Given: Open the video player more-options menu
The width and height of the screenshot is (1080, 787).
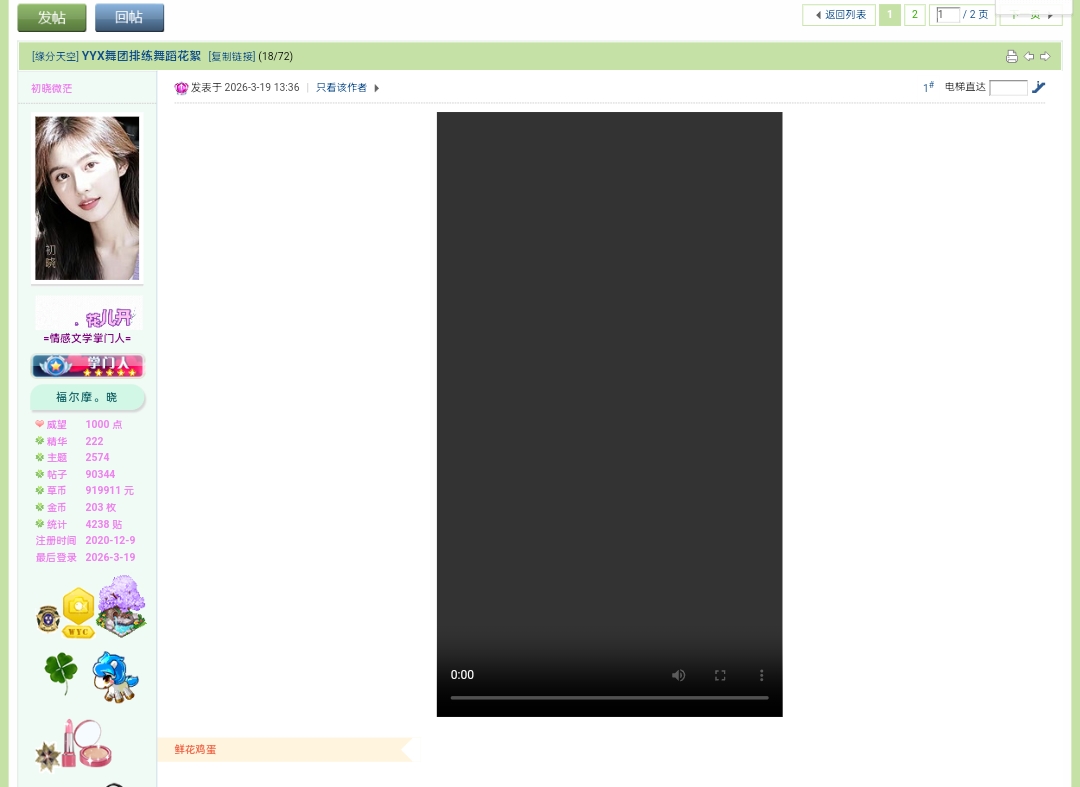Looking at the screenshot, I should tap(761, 675).
